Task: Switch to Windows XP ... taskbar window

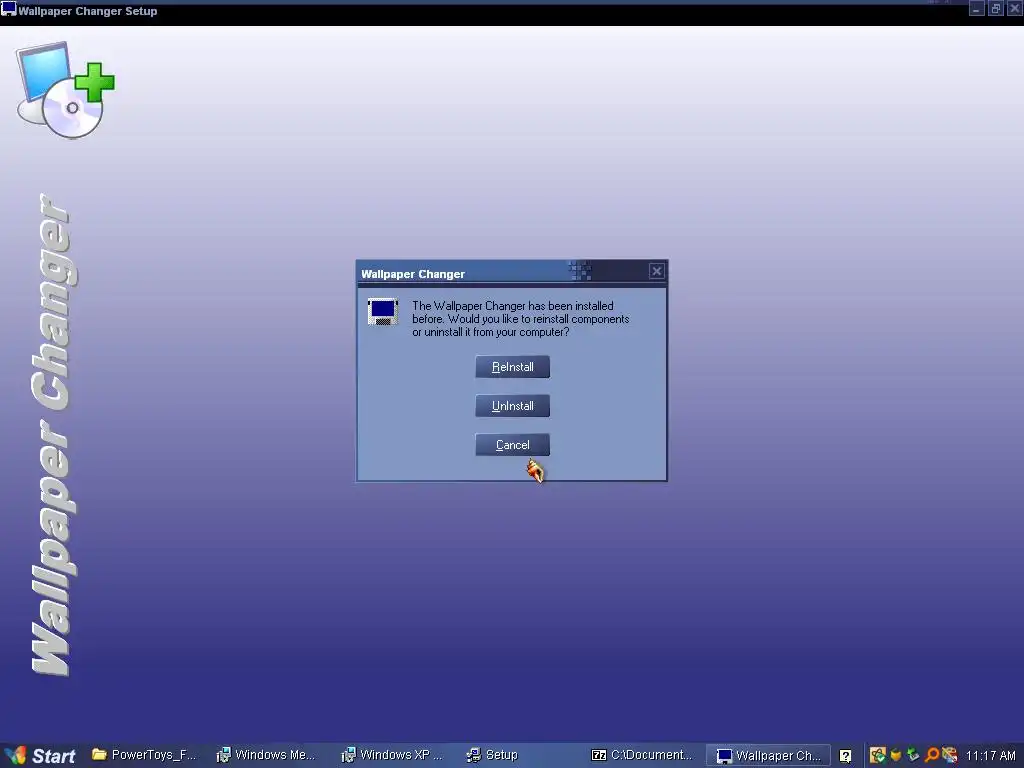Action: 392,755
